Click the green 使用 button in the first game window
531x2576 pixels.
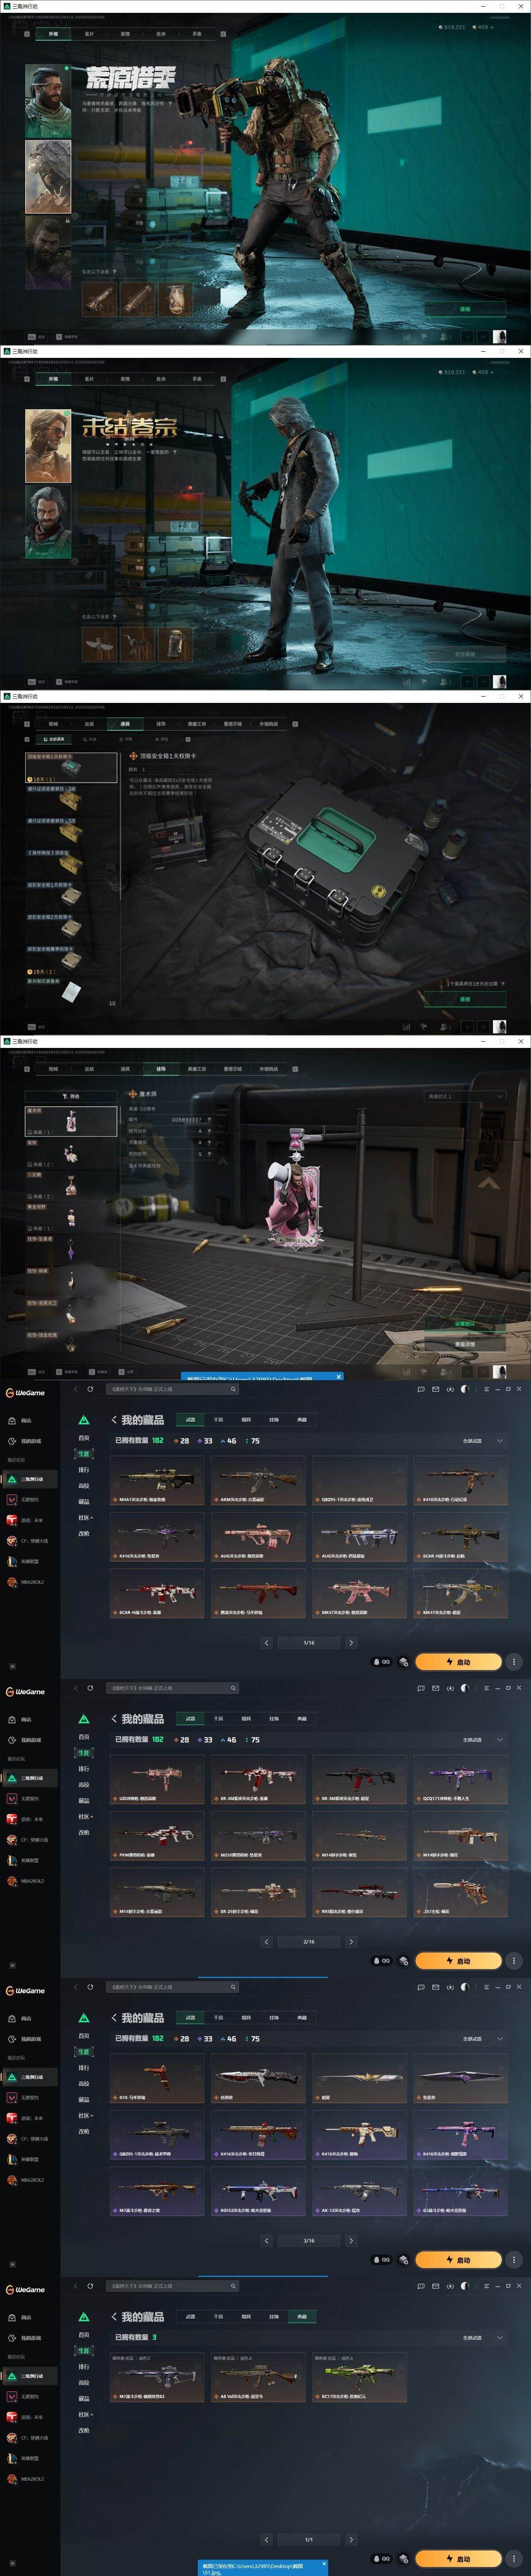[x=464, y=309]
